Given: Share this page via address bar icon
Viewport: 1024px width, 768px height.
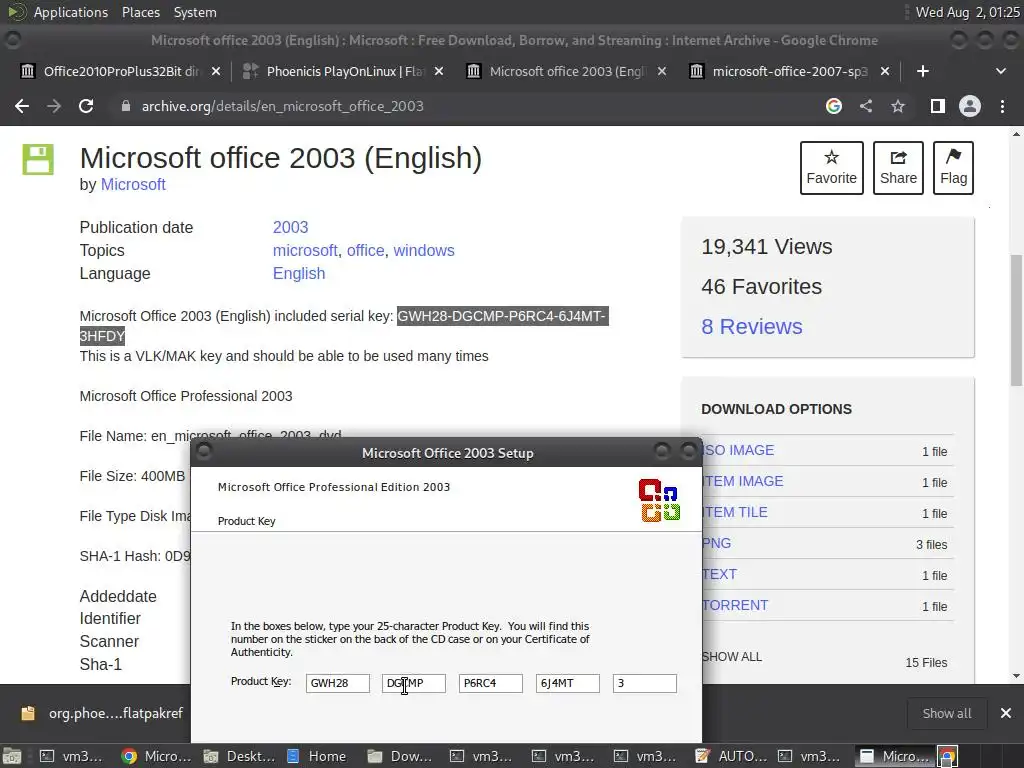Looking at the screenshot, I should [866, 106].
